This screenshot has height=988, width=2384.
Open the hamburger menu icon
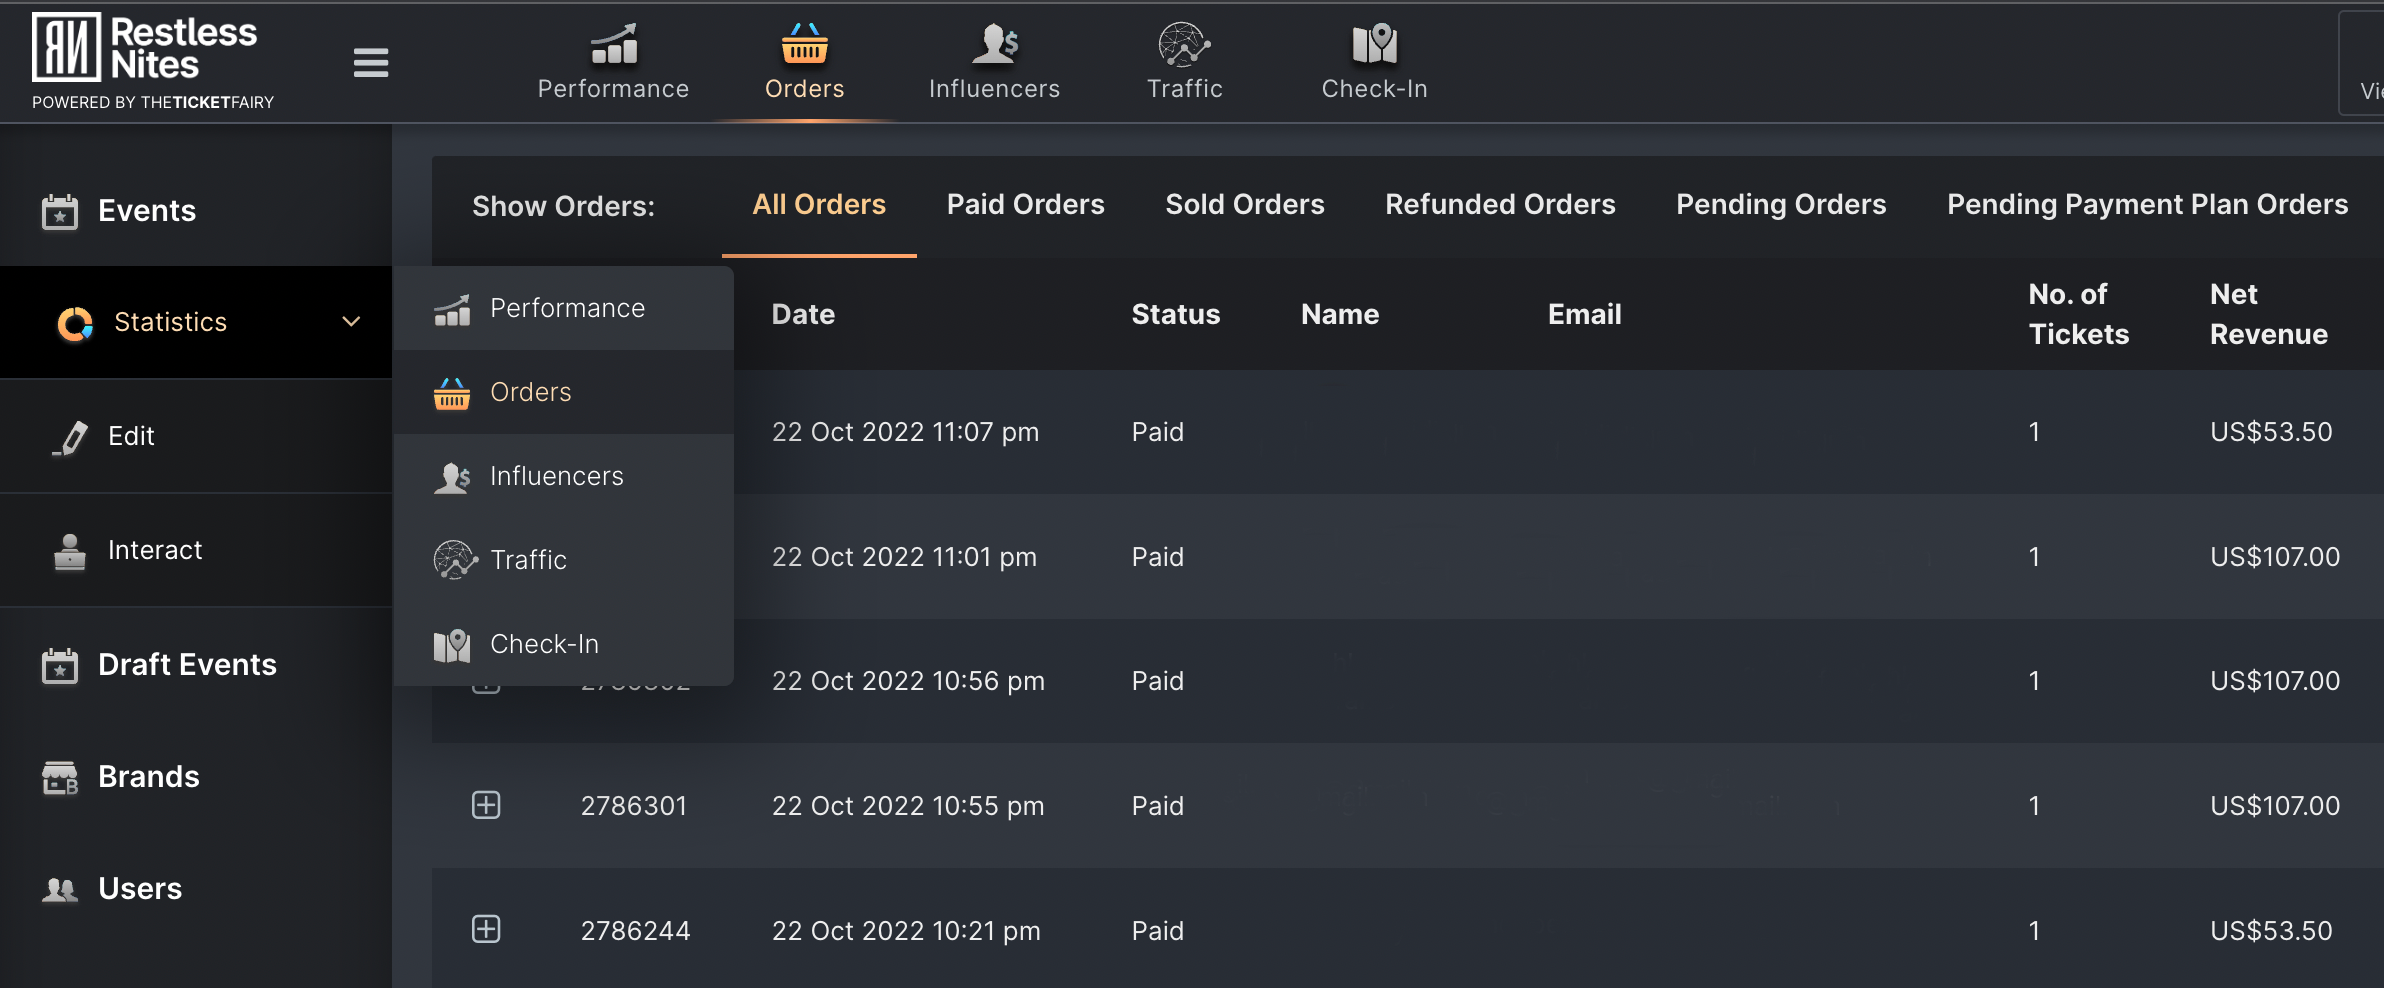click(x=370, y=63)
